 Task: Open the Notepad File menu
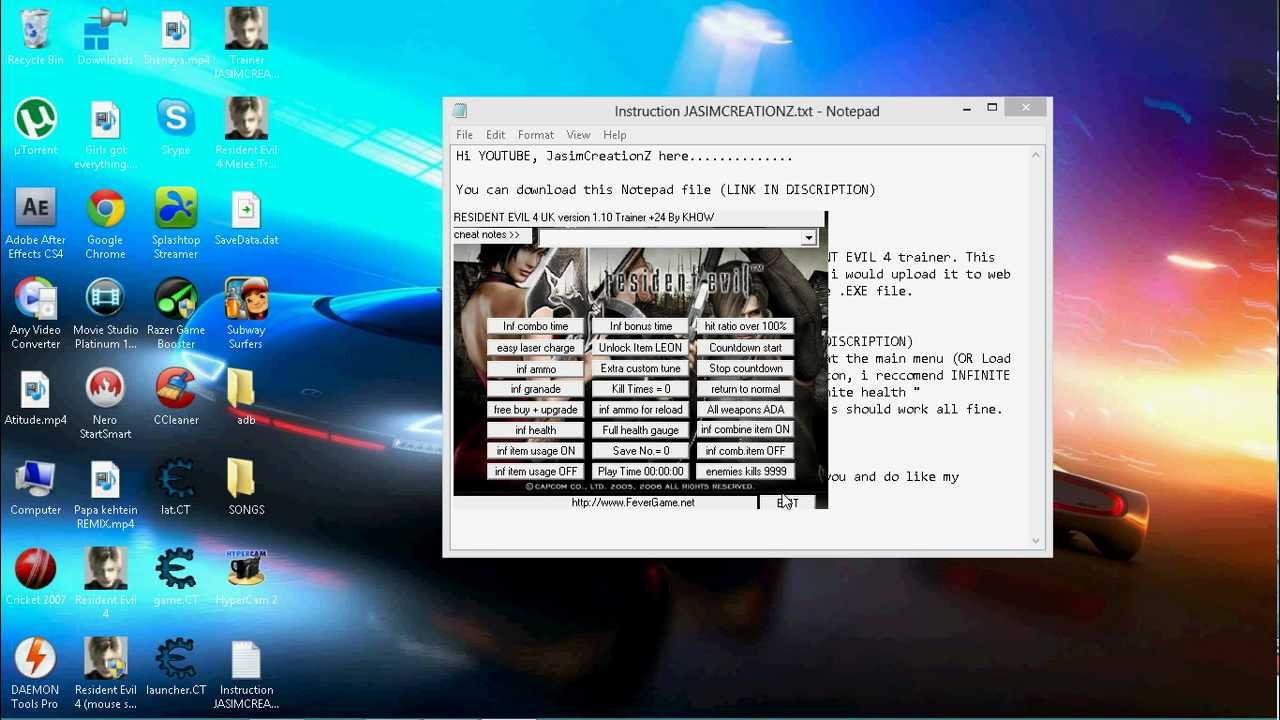(x=465, y=135)
